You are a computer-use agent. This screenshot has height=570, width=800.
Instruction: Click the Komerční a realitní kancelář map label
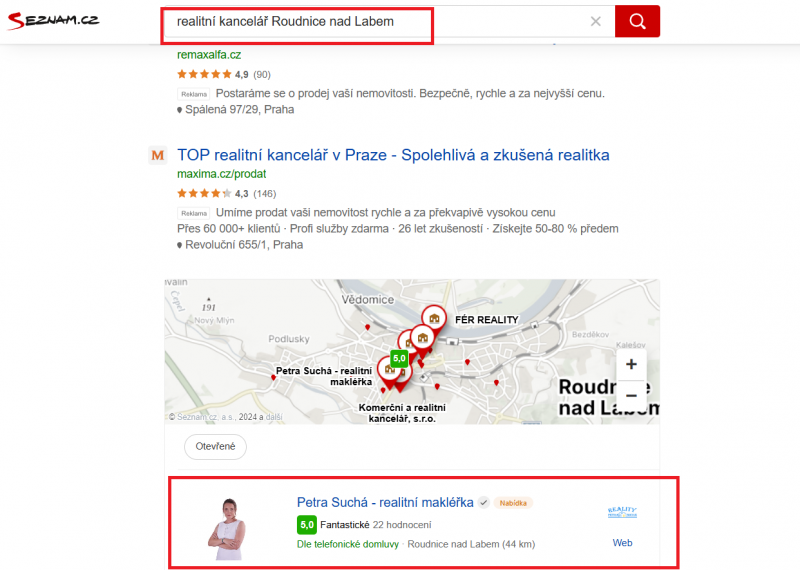click(x=402, y=413)
